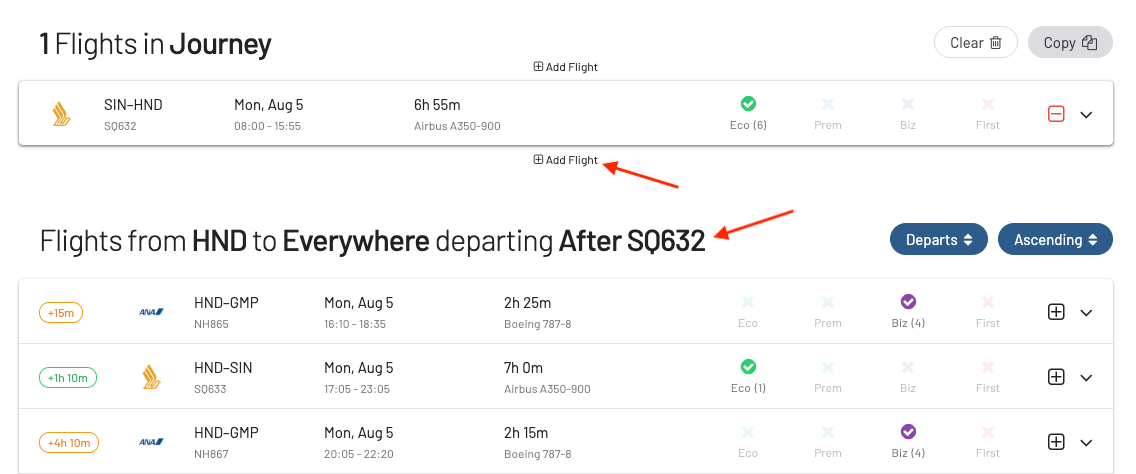Remove SQ632 with the red minus icon
This screenshot has height=474, width=1136.
click(x=1056, y=114)
